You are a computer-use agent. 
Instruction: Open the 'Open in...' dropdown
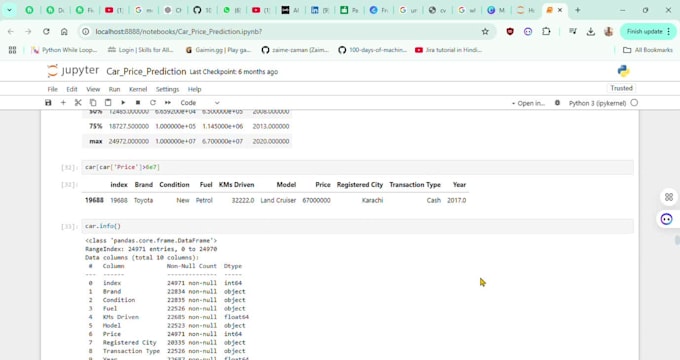click(528, 103)
